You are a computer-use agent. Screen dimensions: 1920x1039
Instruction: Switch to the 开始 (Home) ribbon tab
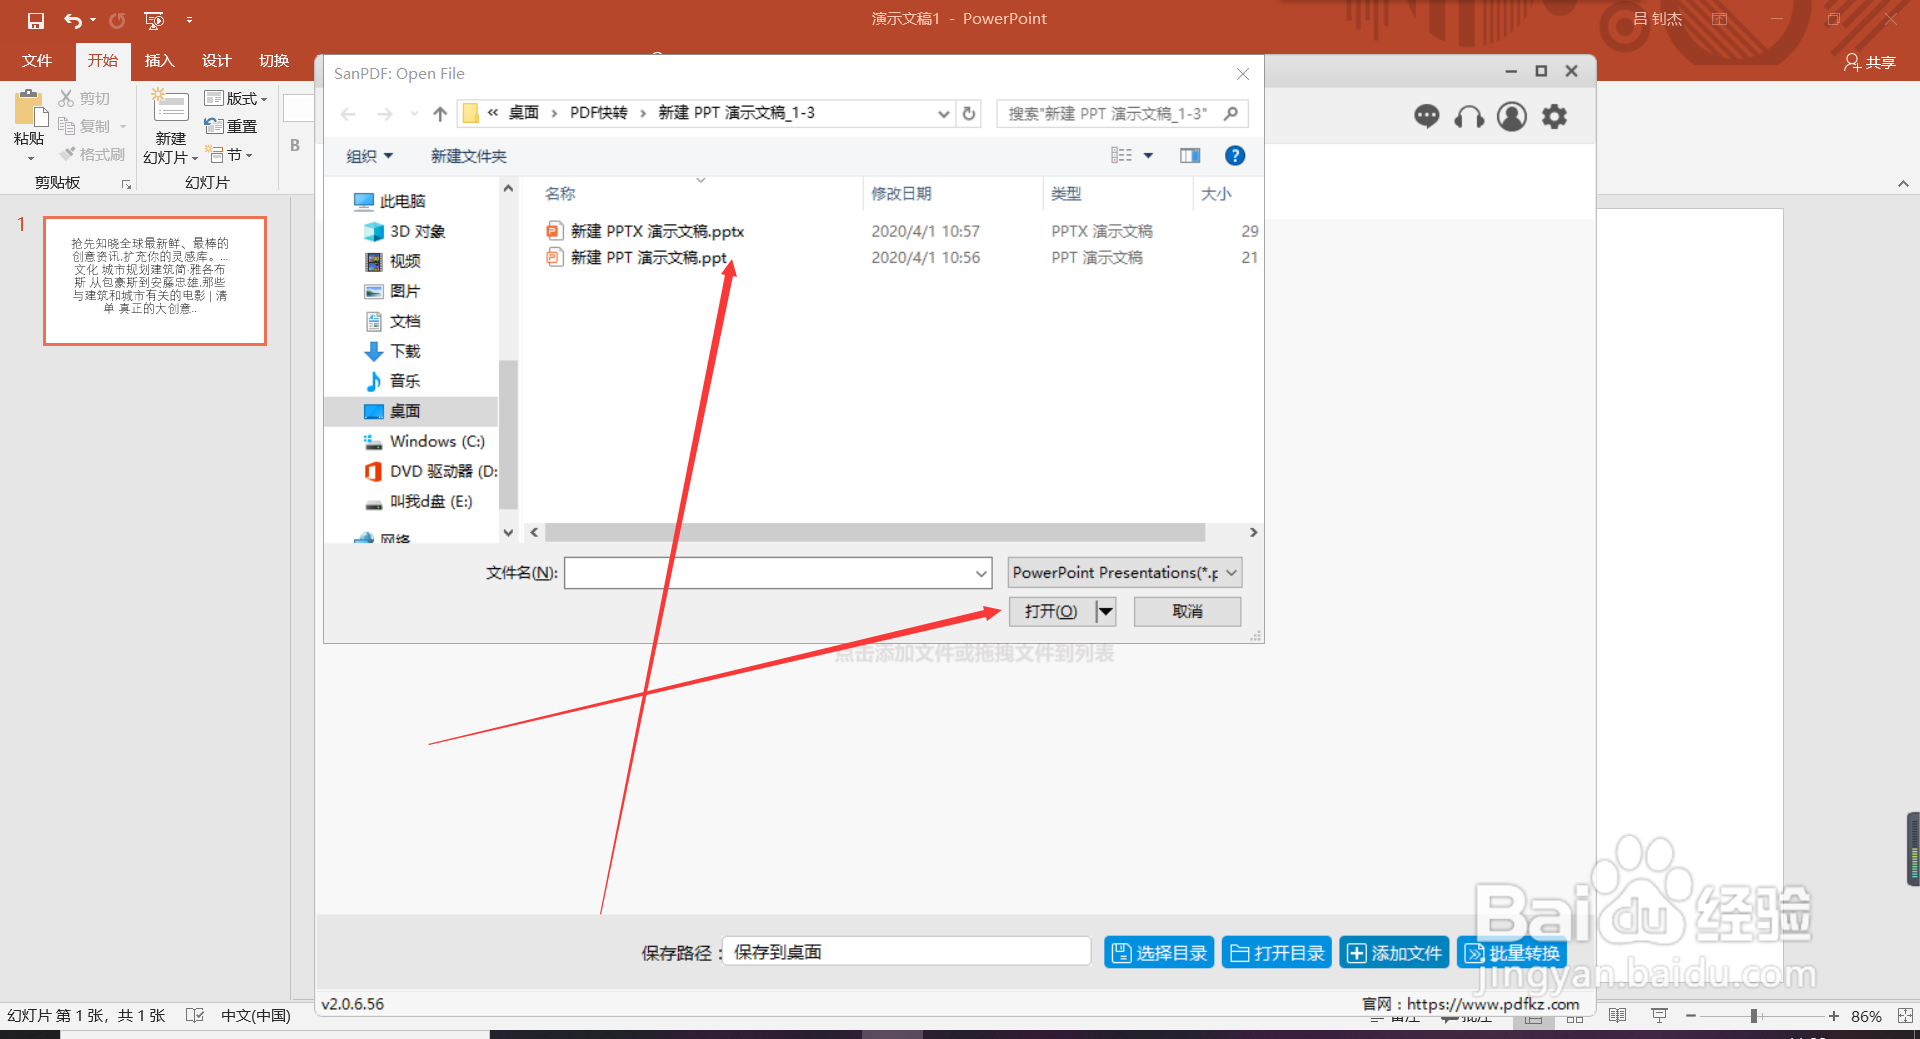[x=103, y=61]
